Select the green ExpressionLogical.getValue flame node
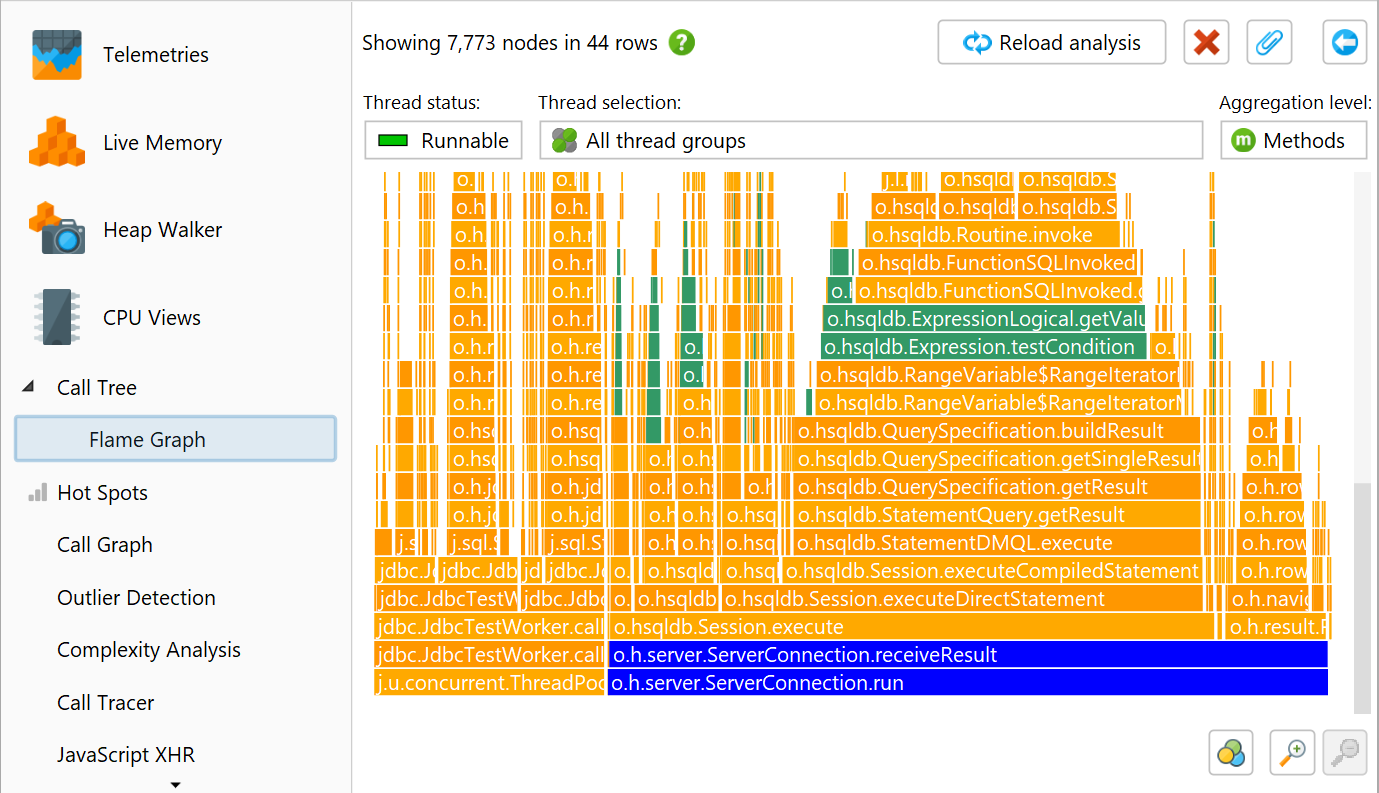Image resolution: width=1379 pixels, height=793 pixels. 984,319
